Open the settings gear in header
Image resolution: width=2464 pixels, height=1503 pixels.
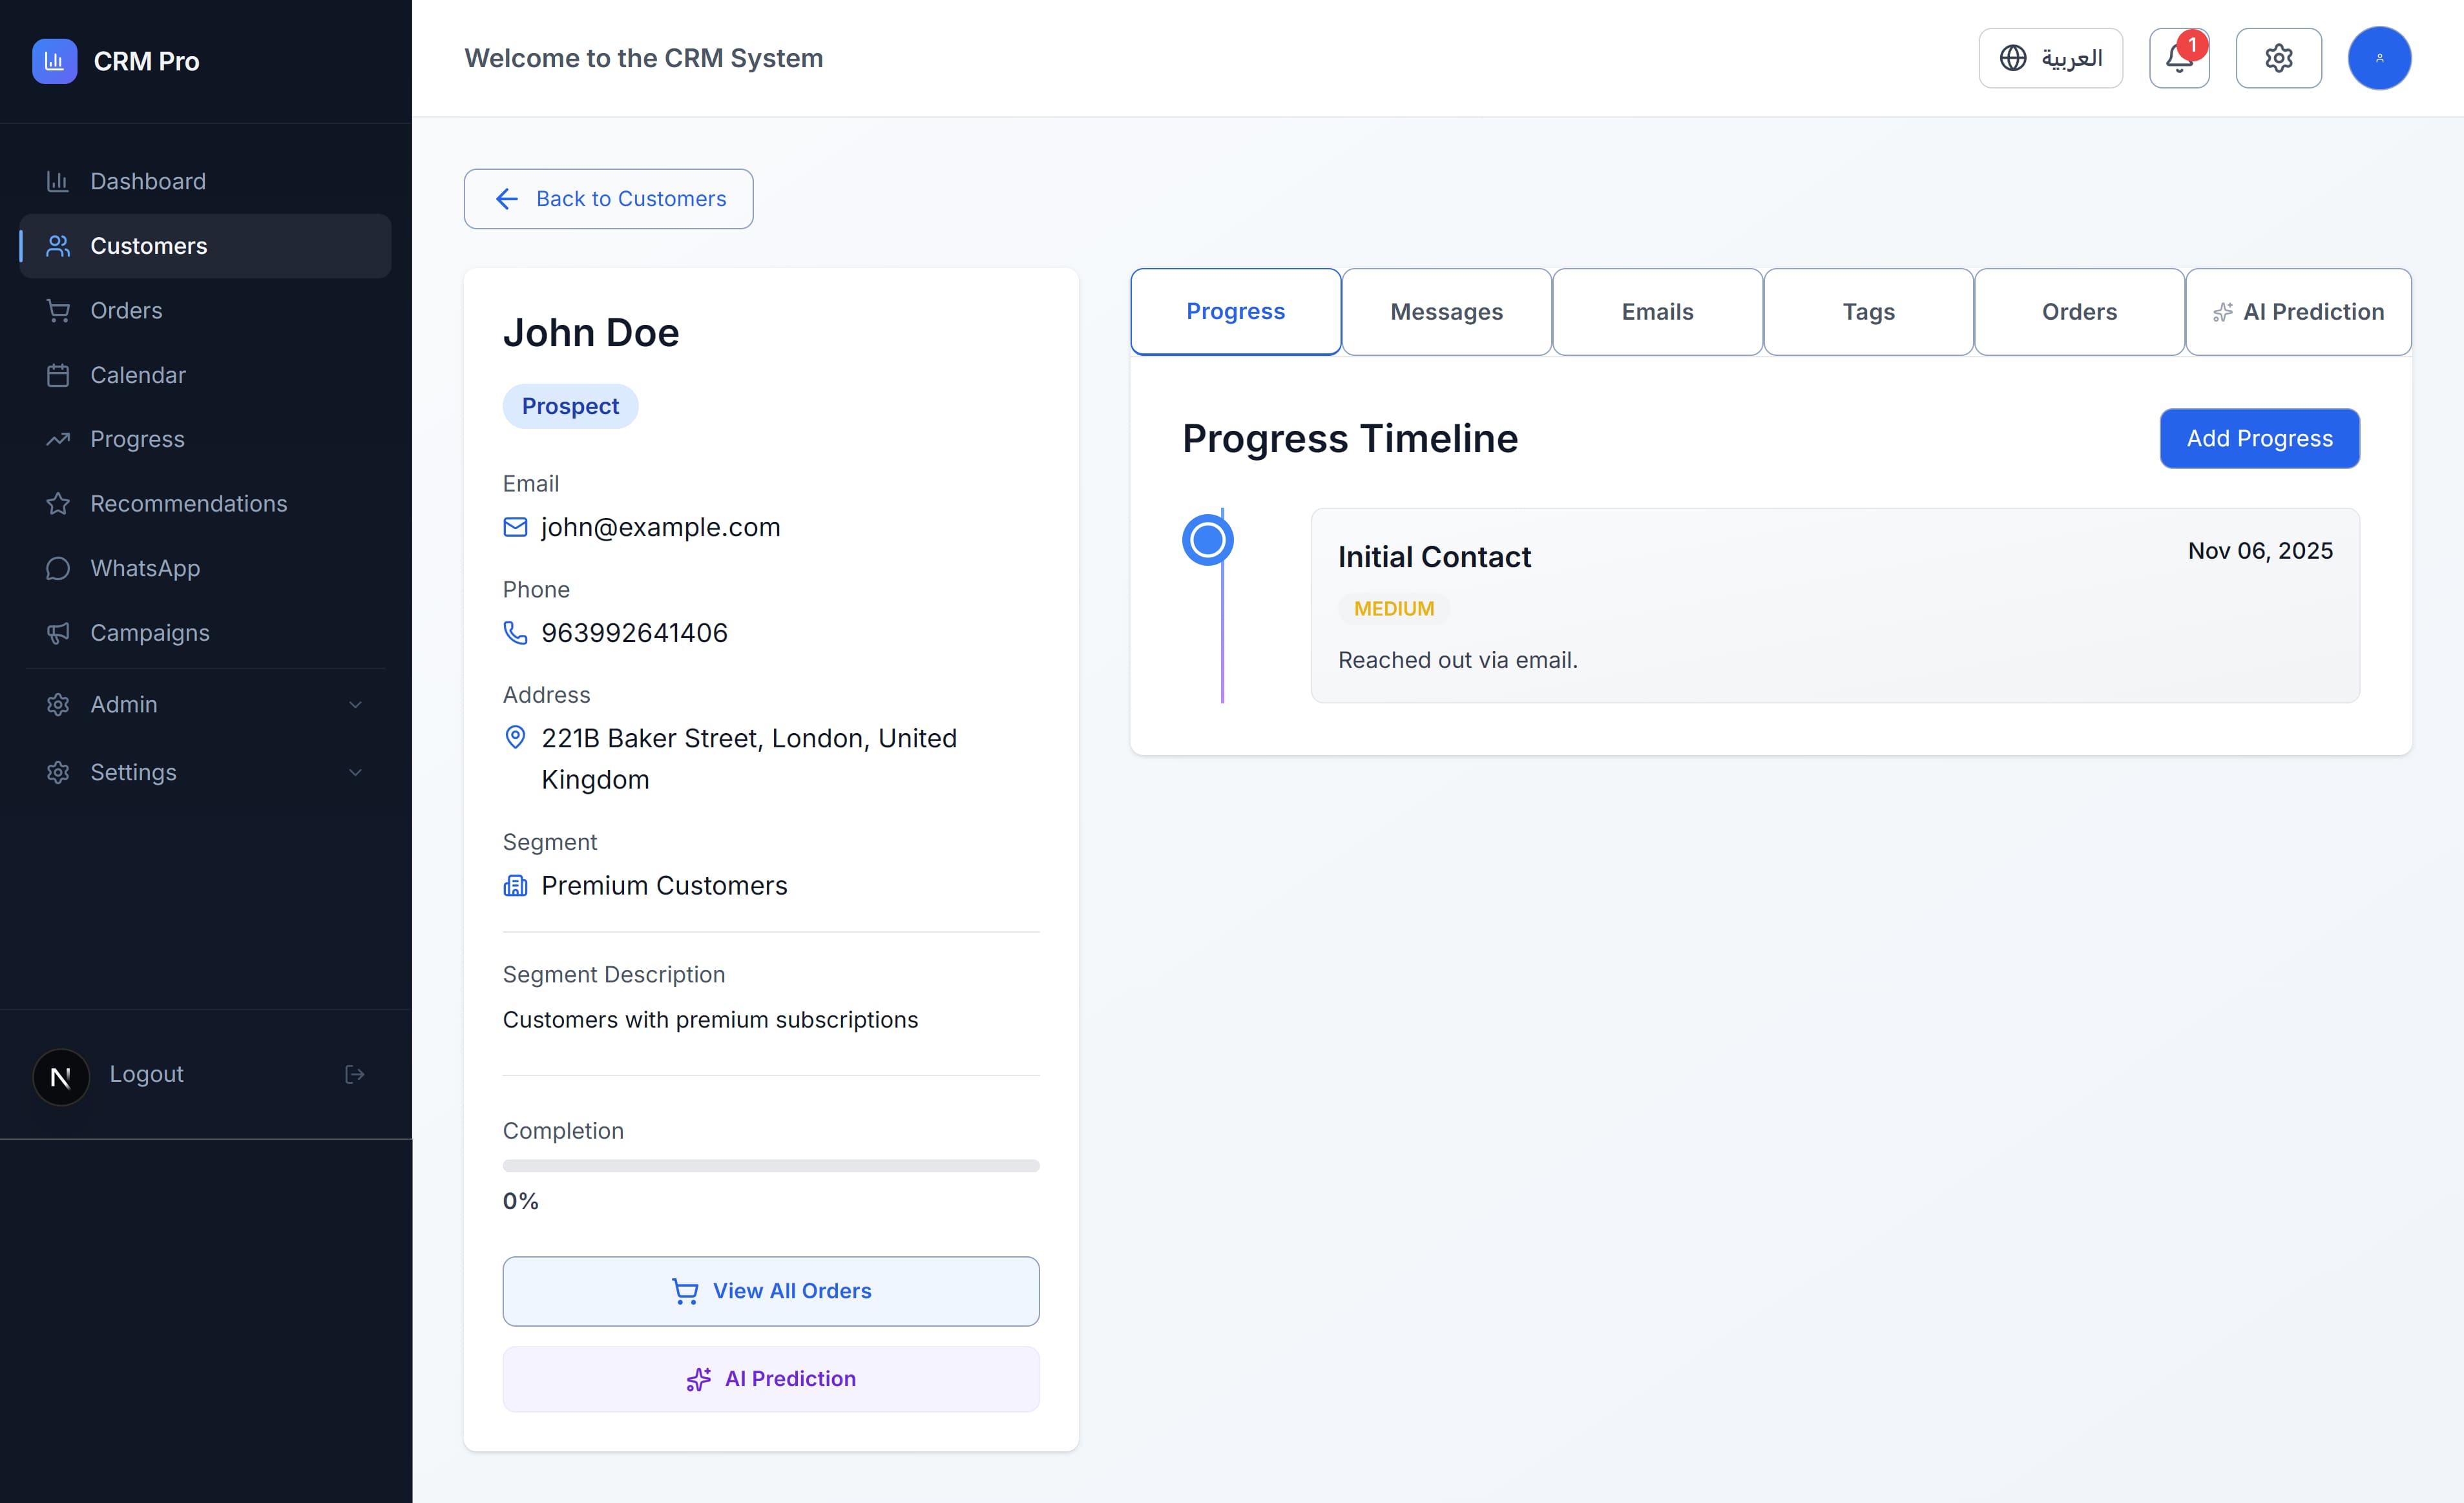[2278, 58]
